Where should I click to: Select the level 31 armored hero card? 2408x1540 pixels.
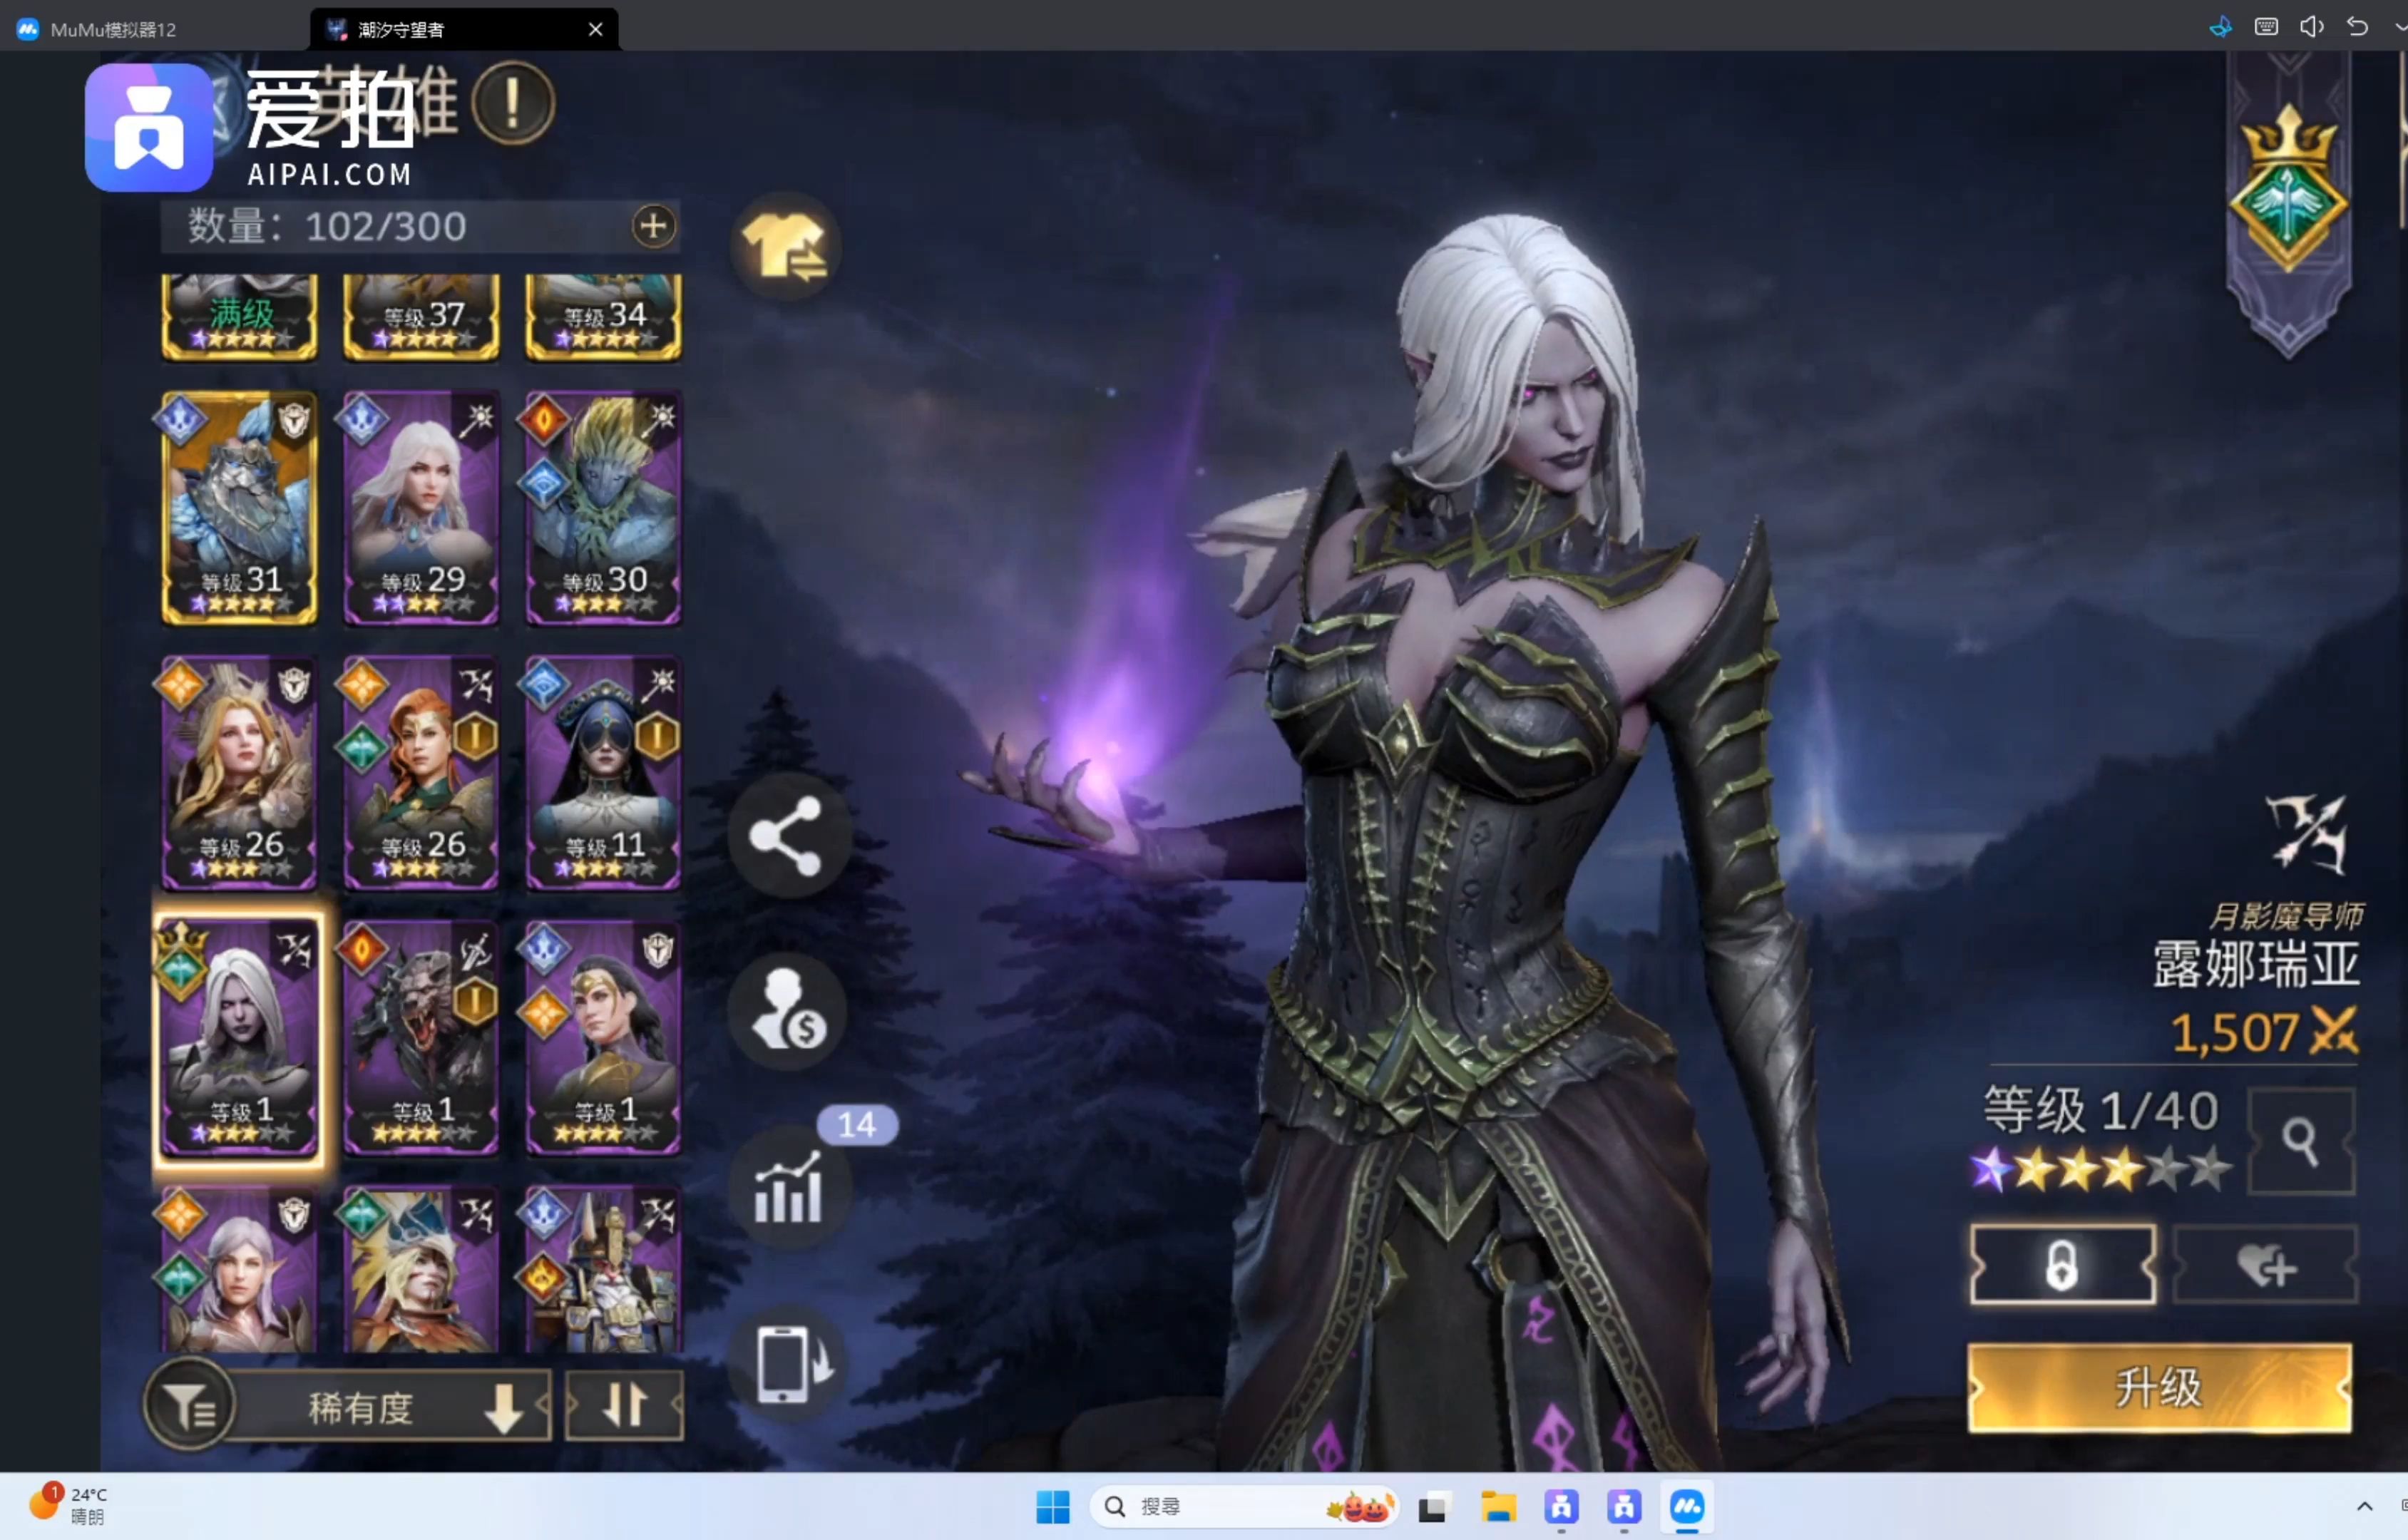239,507
